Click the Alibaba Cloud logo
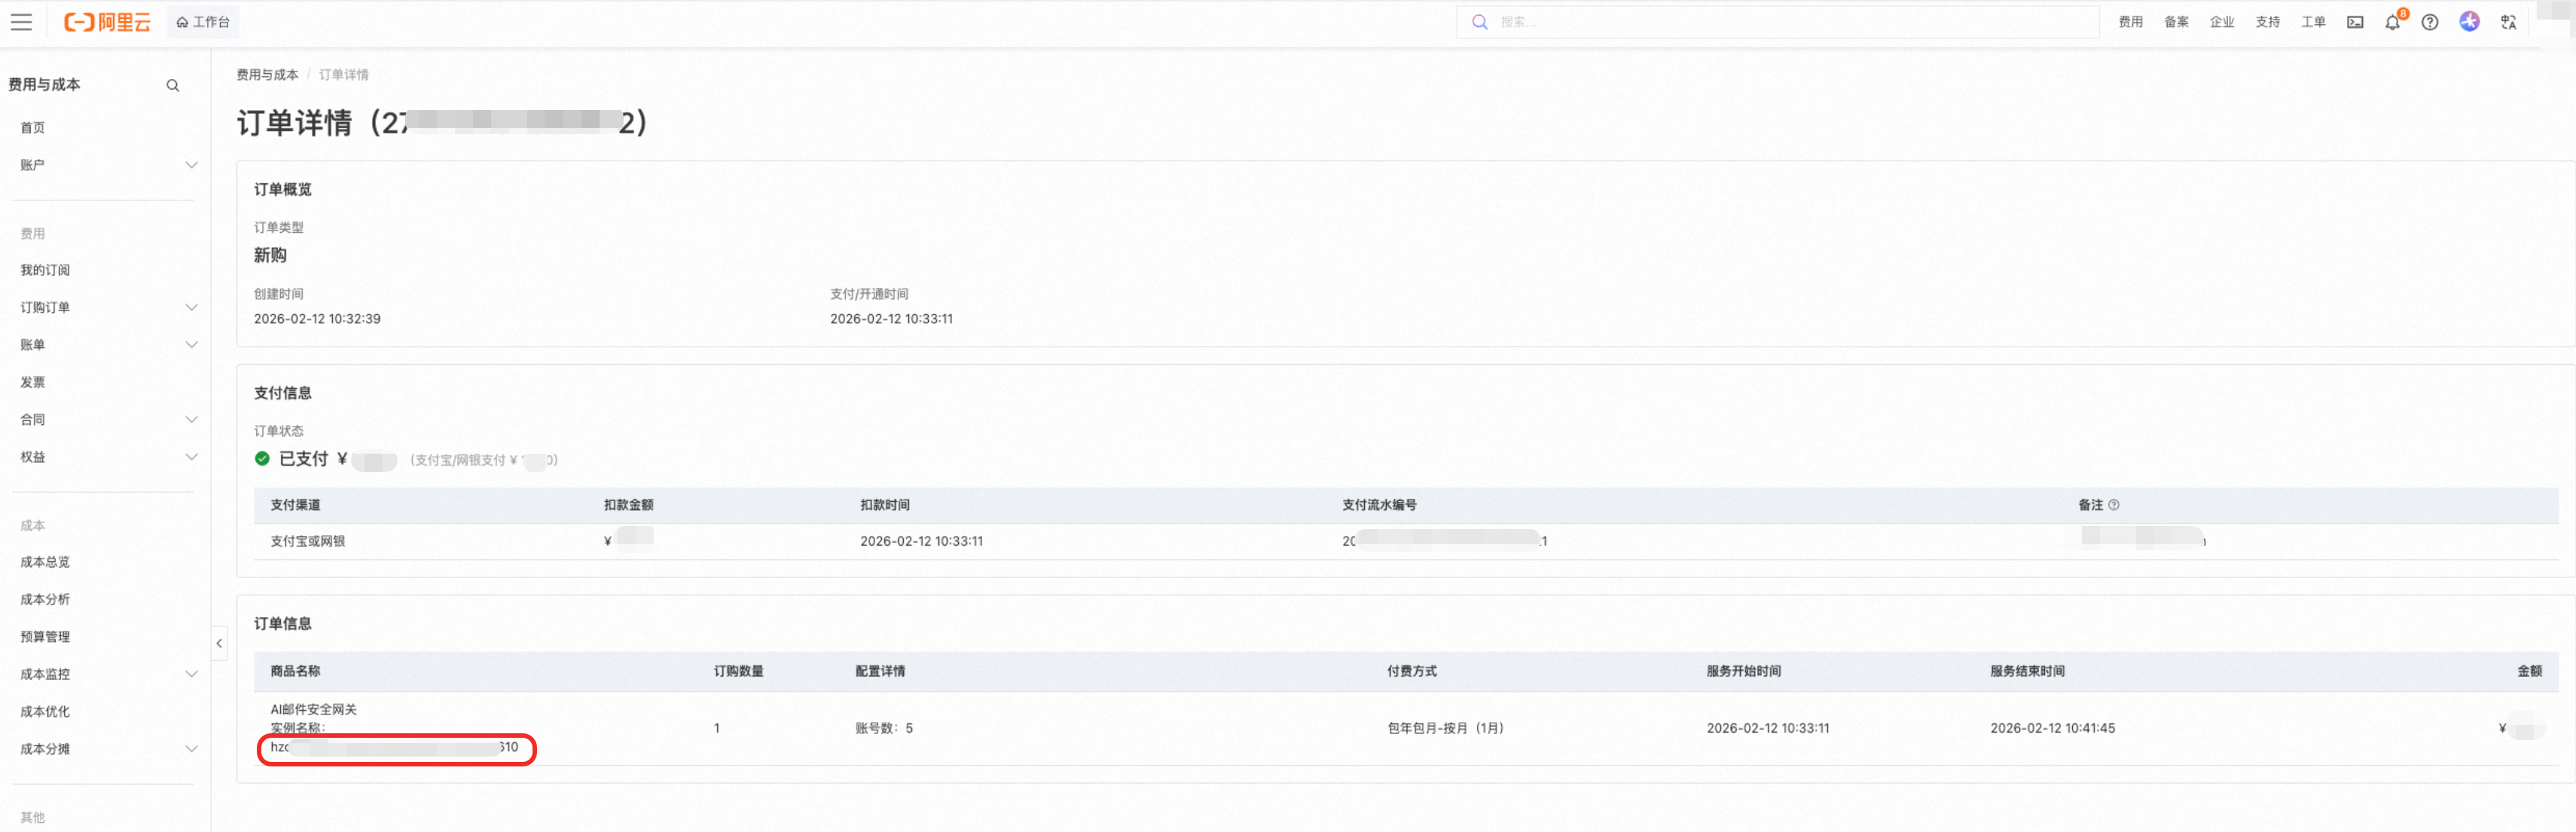The image size is (2576, 832). click(107, 22)
